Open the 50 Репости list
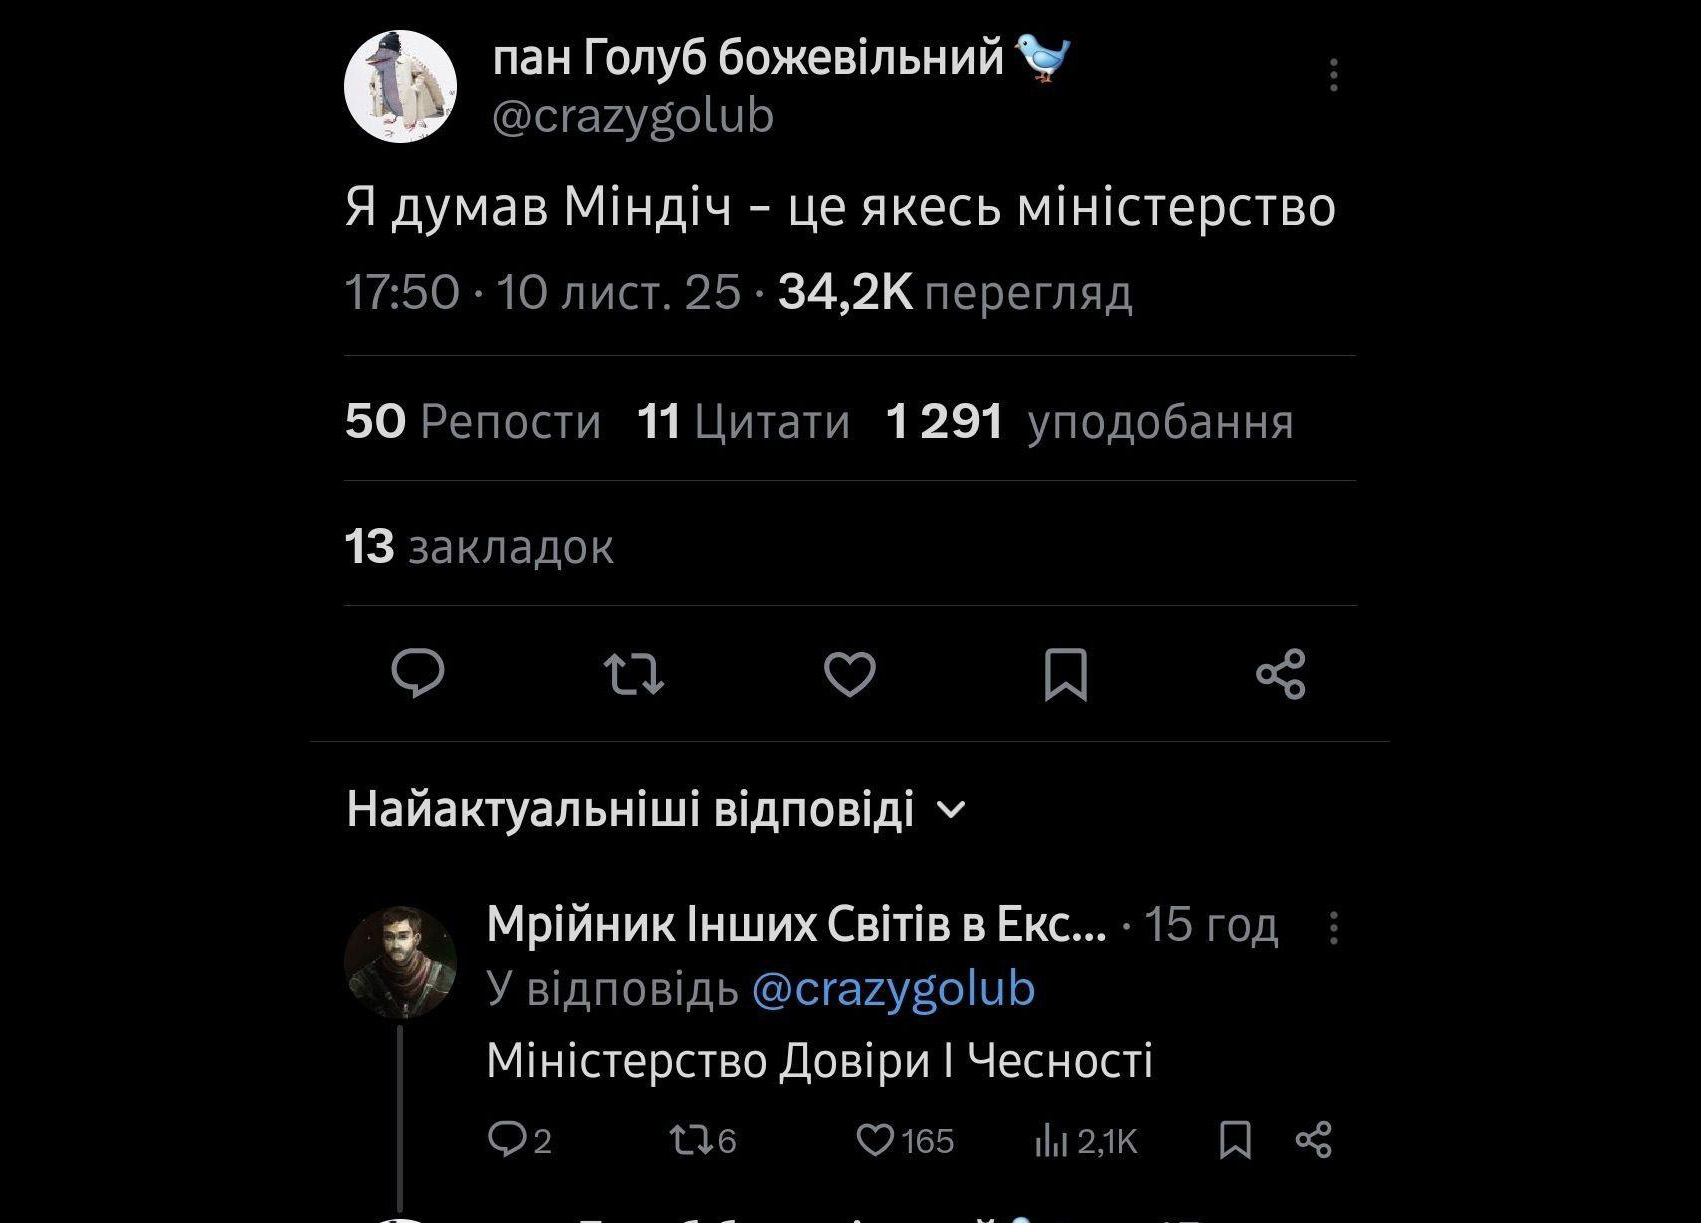Viewport: 1701px width, 1223px height. (473, 421)
